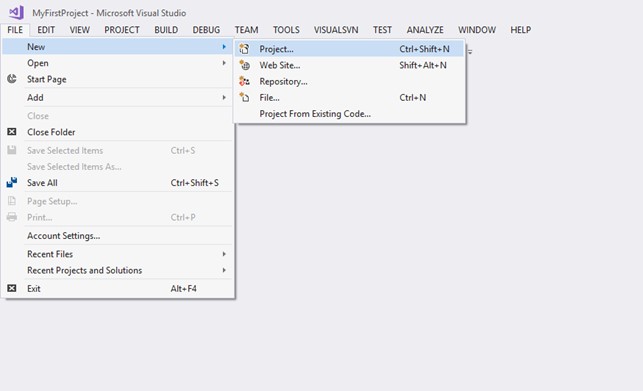Select Project From Existing Code

click(315, 114)
